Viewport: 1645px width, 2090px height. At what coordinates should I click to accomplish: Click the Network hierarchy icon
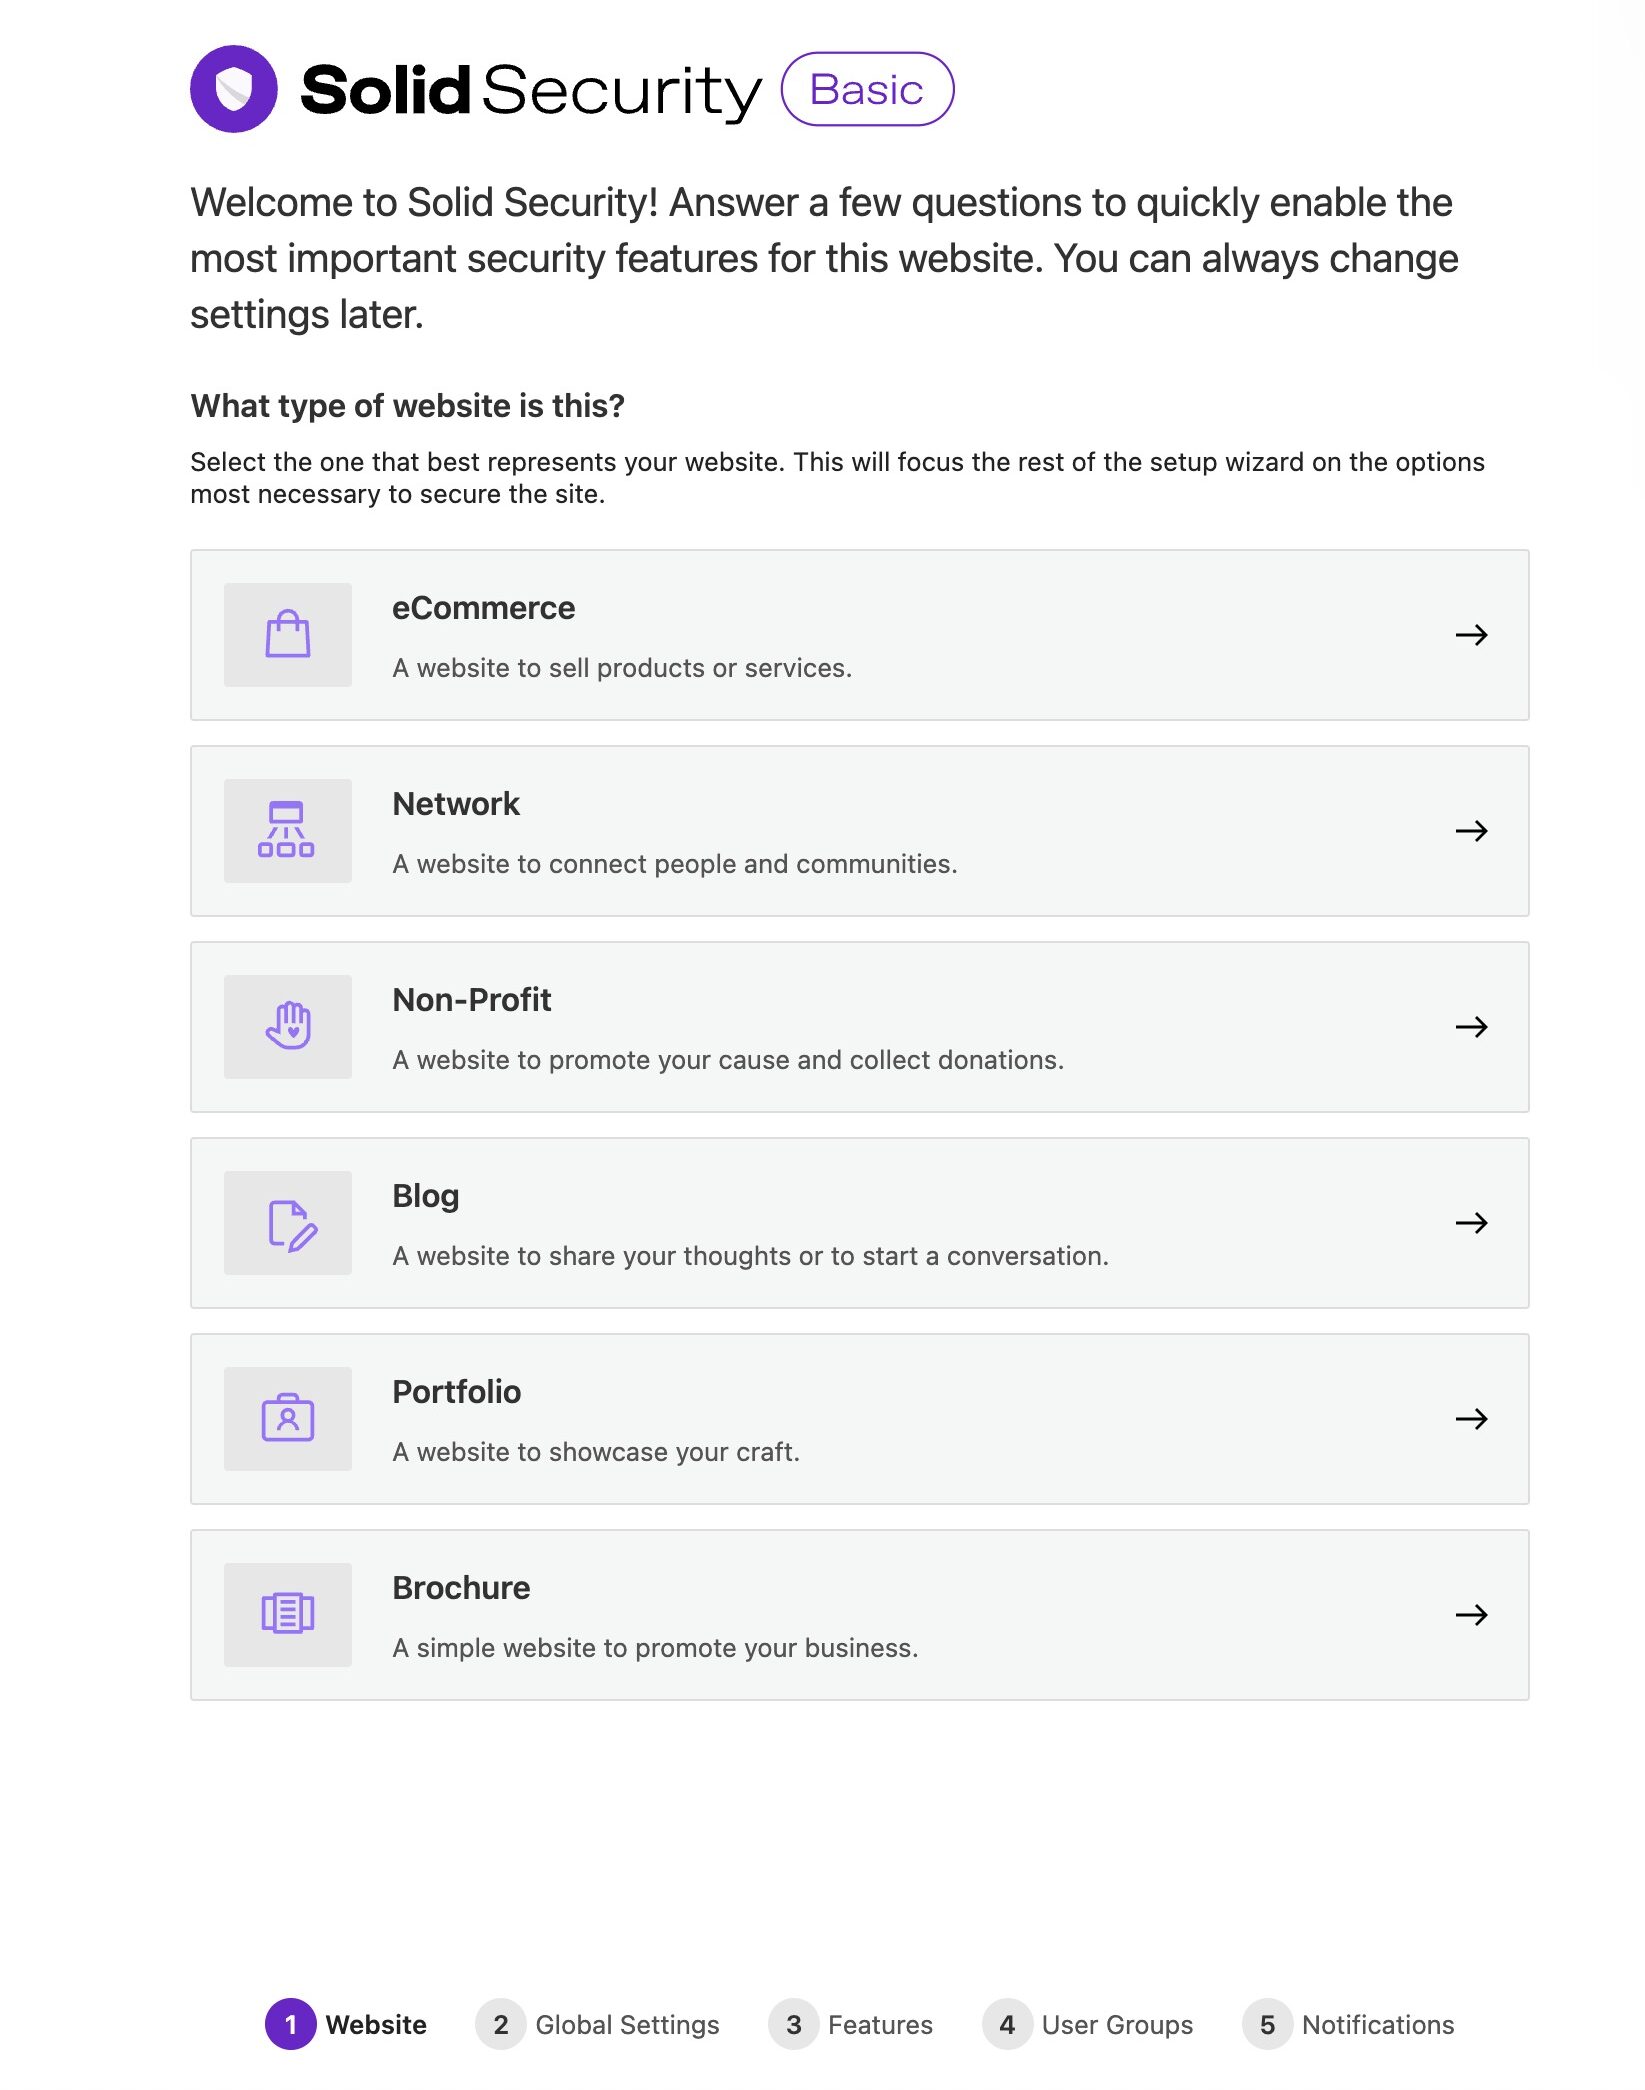(288, 831)
